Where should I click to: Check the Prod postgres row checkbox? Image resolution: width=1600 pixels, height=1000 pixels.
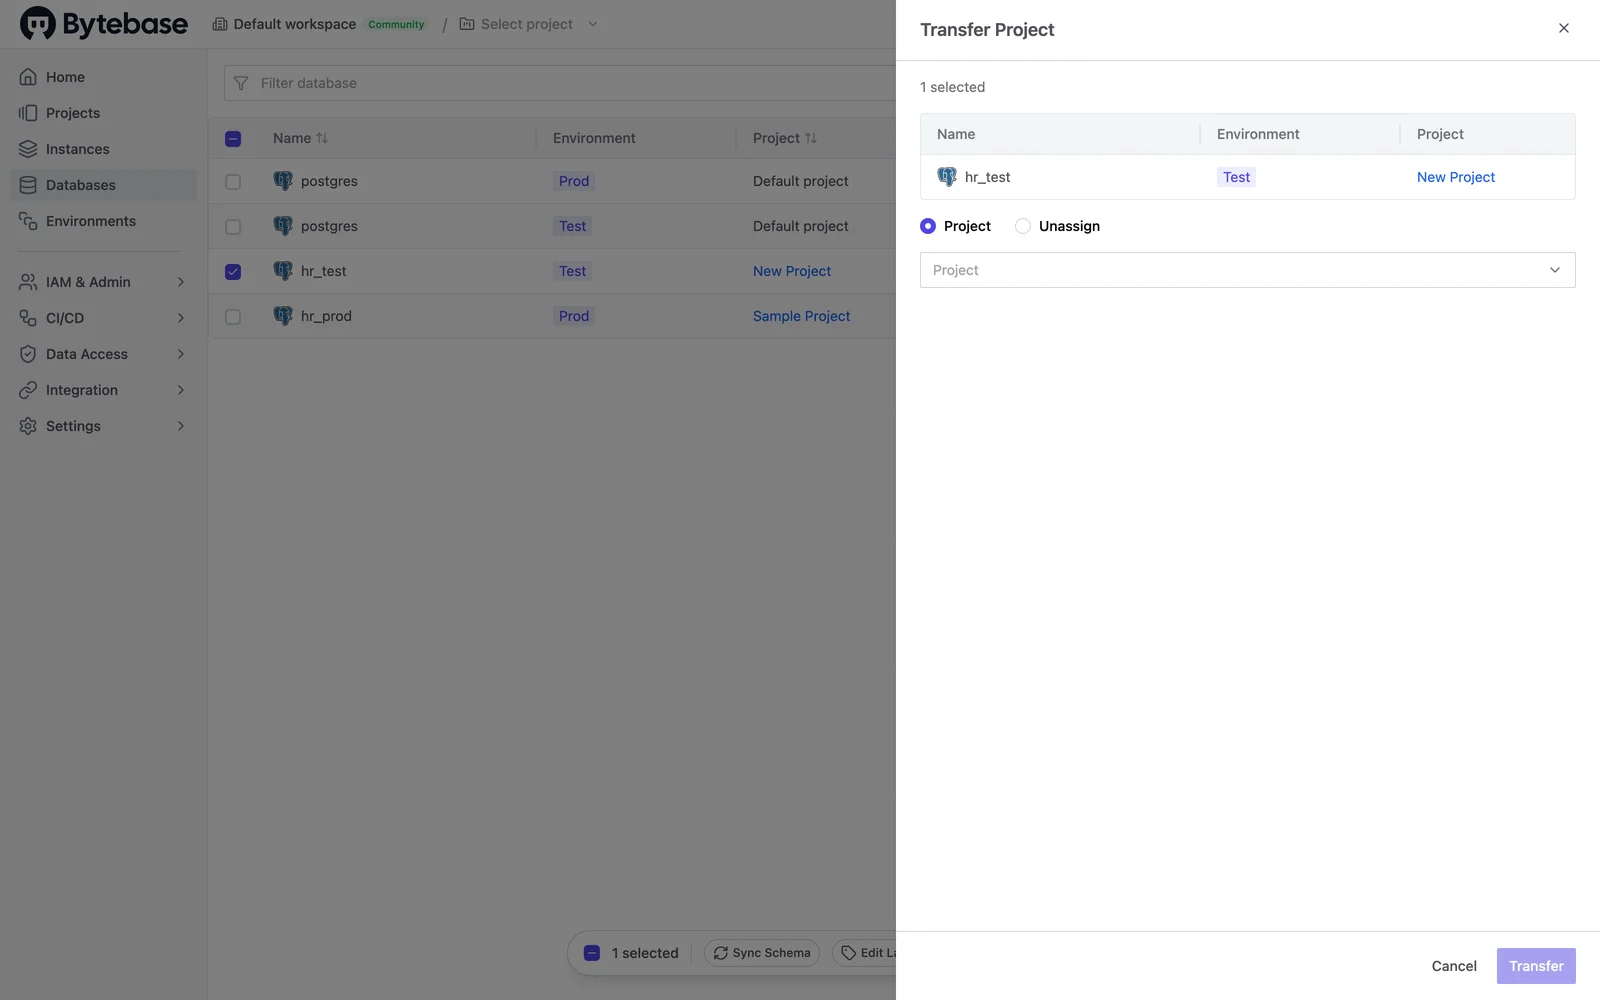[233, 182]
